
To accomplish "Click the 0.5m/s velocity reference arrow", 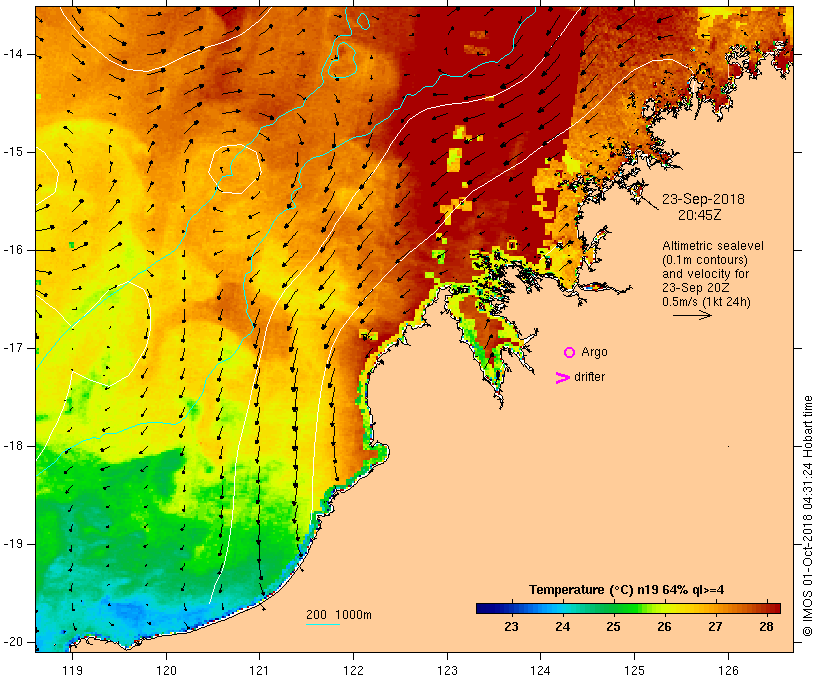I will [x=692, y=315].
